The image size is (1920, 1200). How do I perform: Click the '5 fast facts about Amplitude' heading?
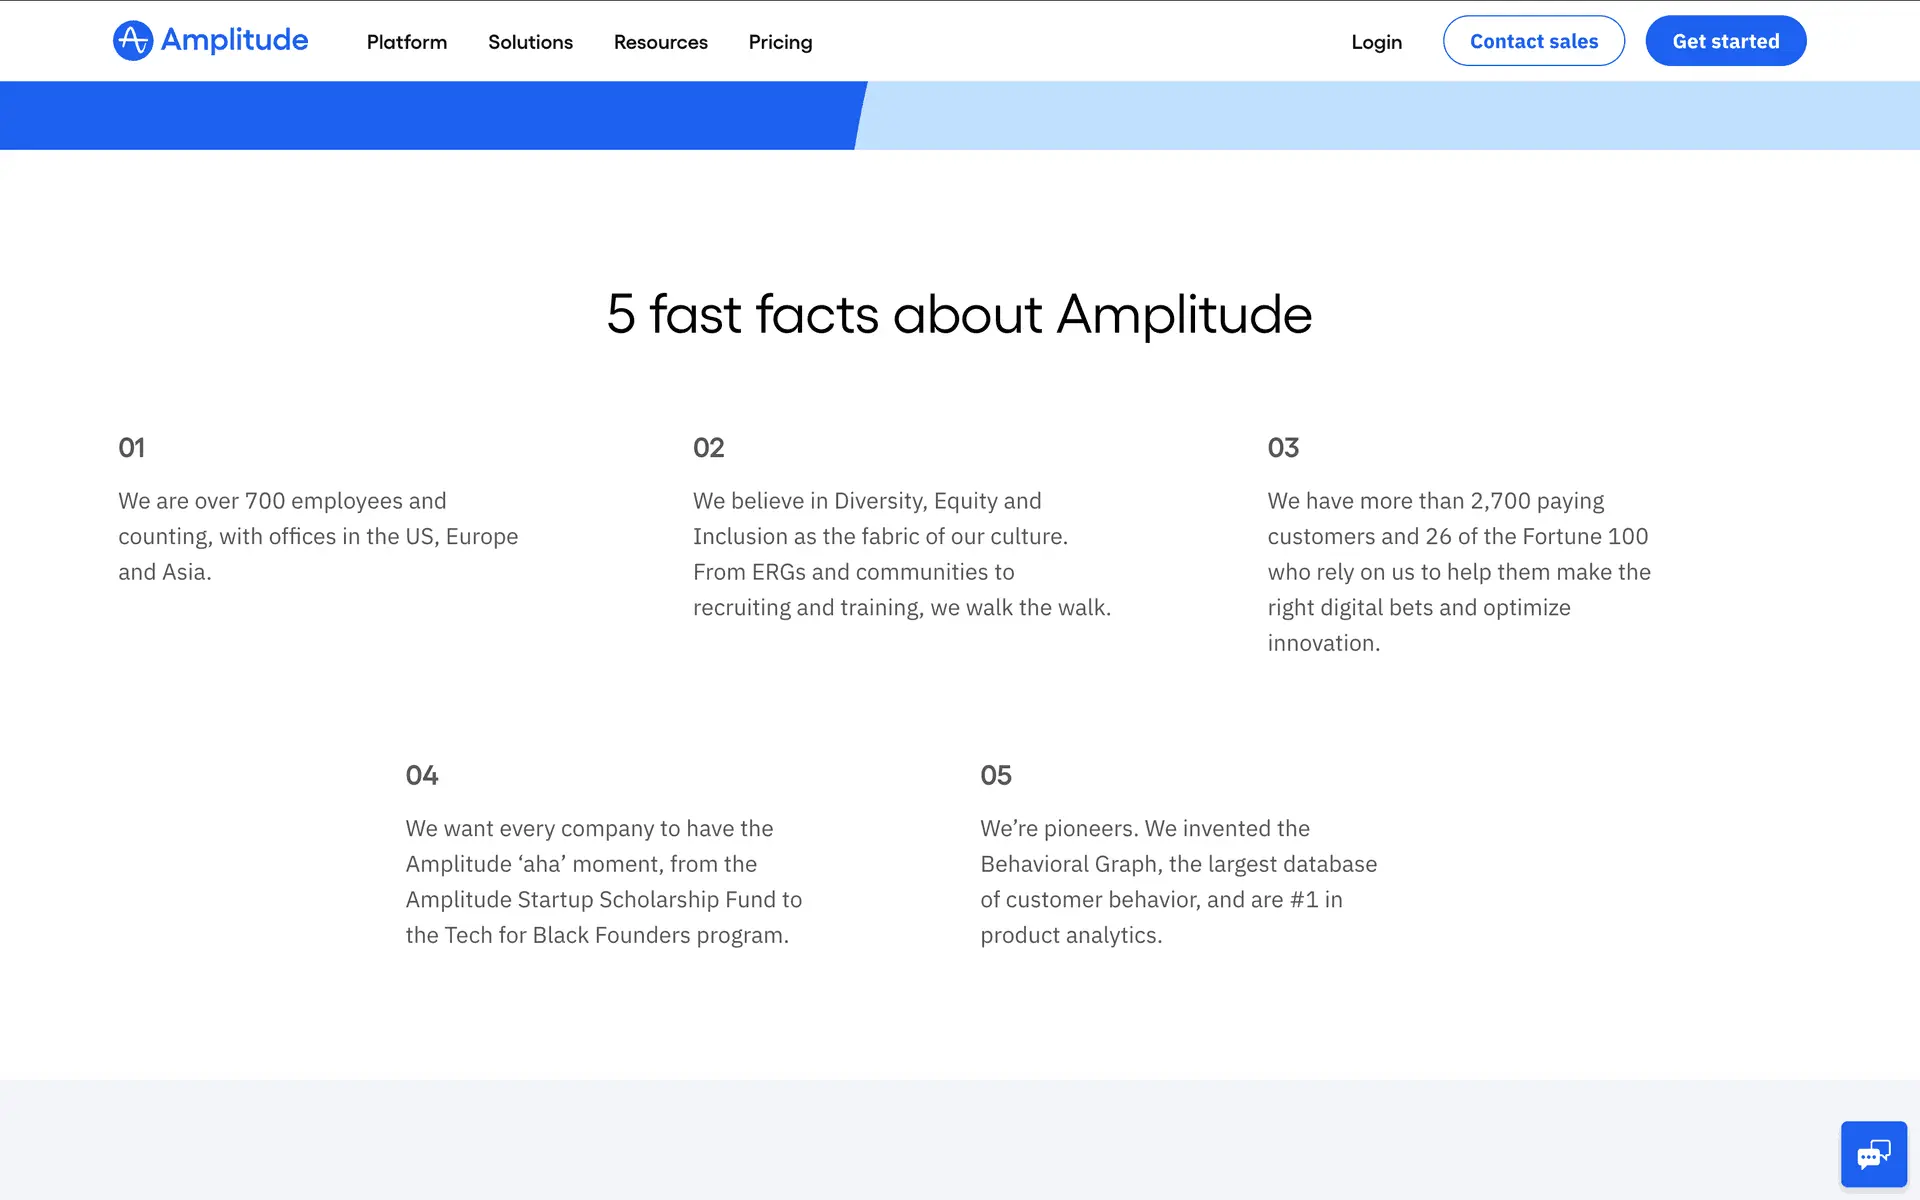[x=959, y=314]
